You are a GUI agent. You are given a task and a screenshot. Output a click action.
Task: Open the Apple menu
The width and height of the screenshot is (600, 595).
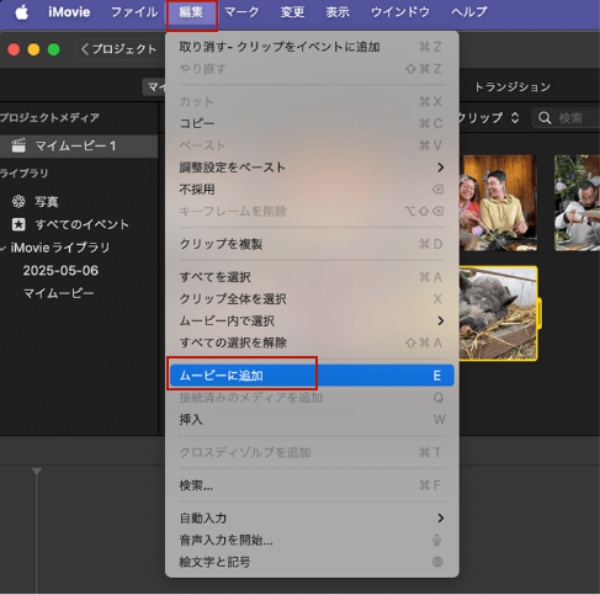coord(21,12)
